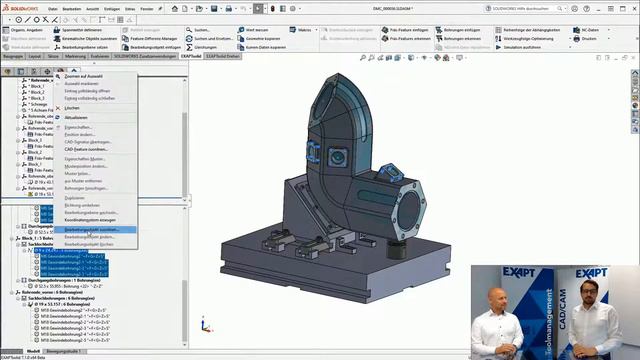Screen dimensions: 640x360
Task: Switch to the Baugruppe tab
Action: (13, 56)
